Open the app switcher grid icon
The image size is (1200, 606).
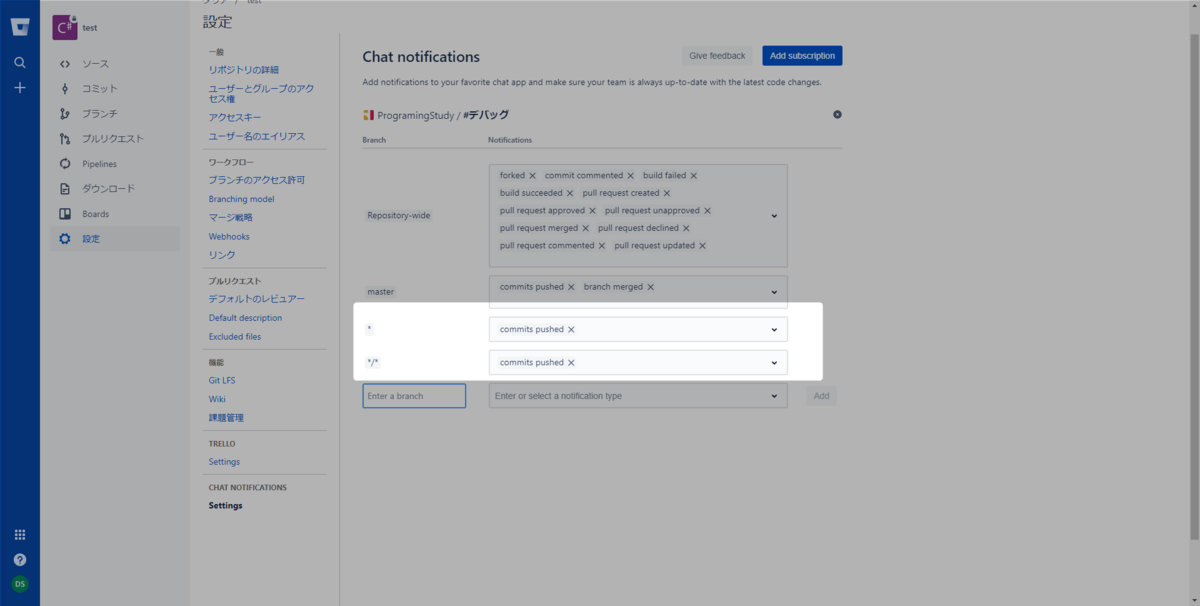click(x=20, y=535)
